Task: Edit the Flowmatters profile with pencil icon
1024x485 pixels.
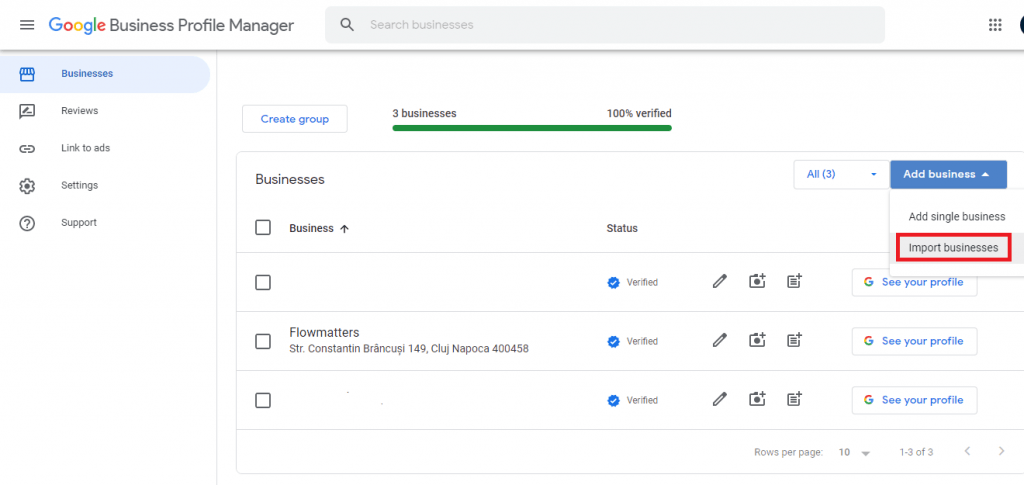Action: pos(719,341)
